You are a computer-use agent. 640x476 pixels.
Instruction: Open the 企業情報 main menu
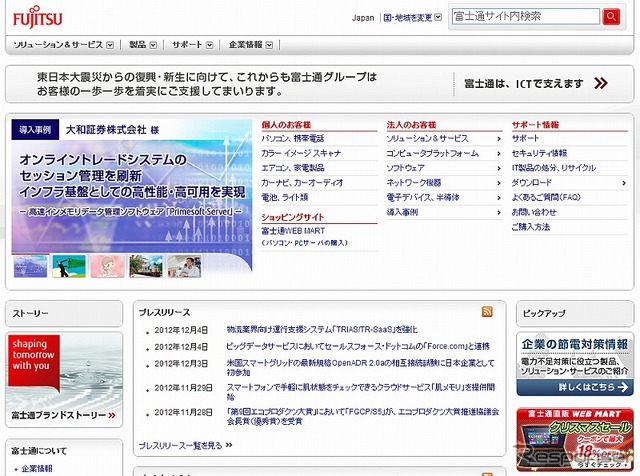(245, 45)
